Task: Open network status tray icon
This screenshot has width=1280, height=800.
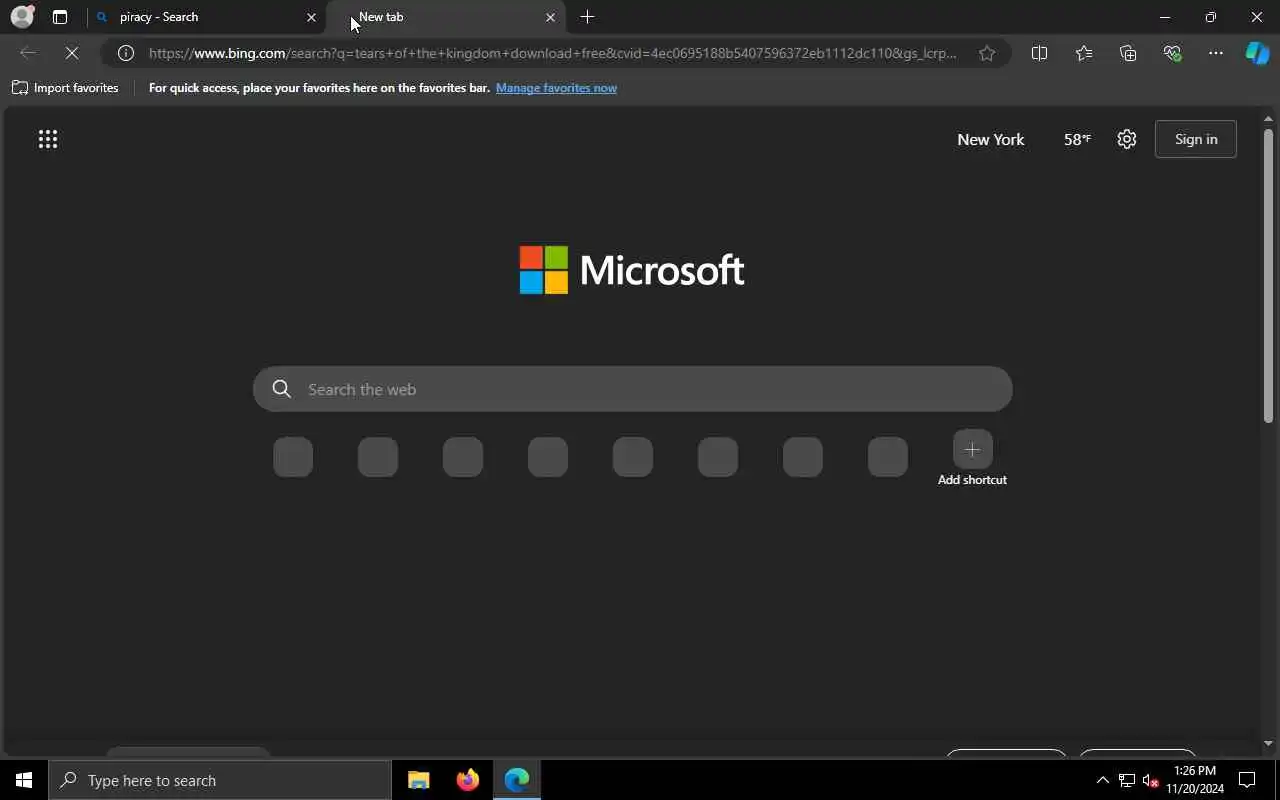Action: pos(1127,780)
